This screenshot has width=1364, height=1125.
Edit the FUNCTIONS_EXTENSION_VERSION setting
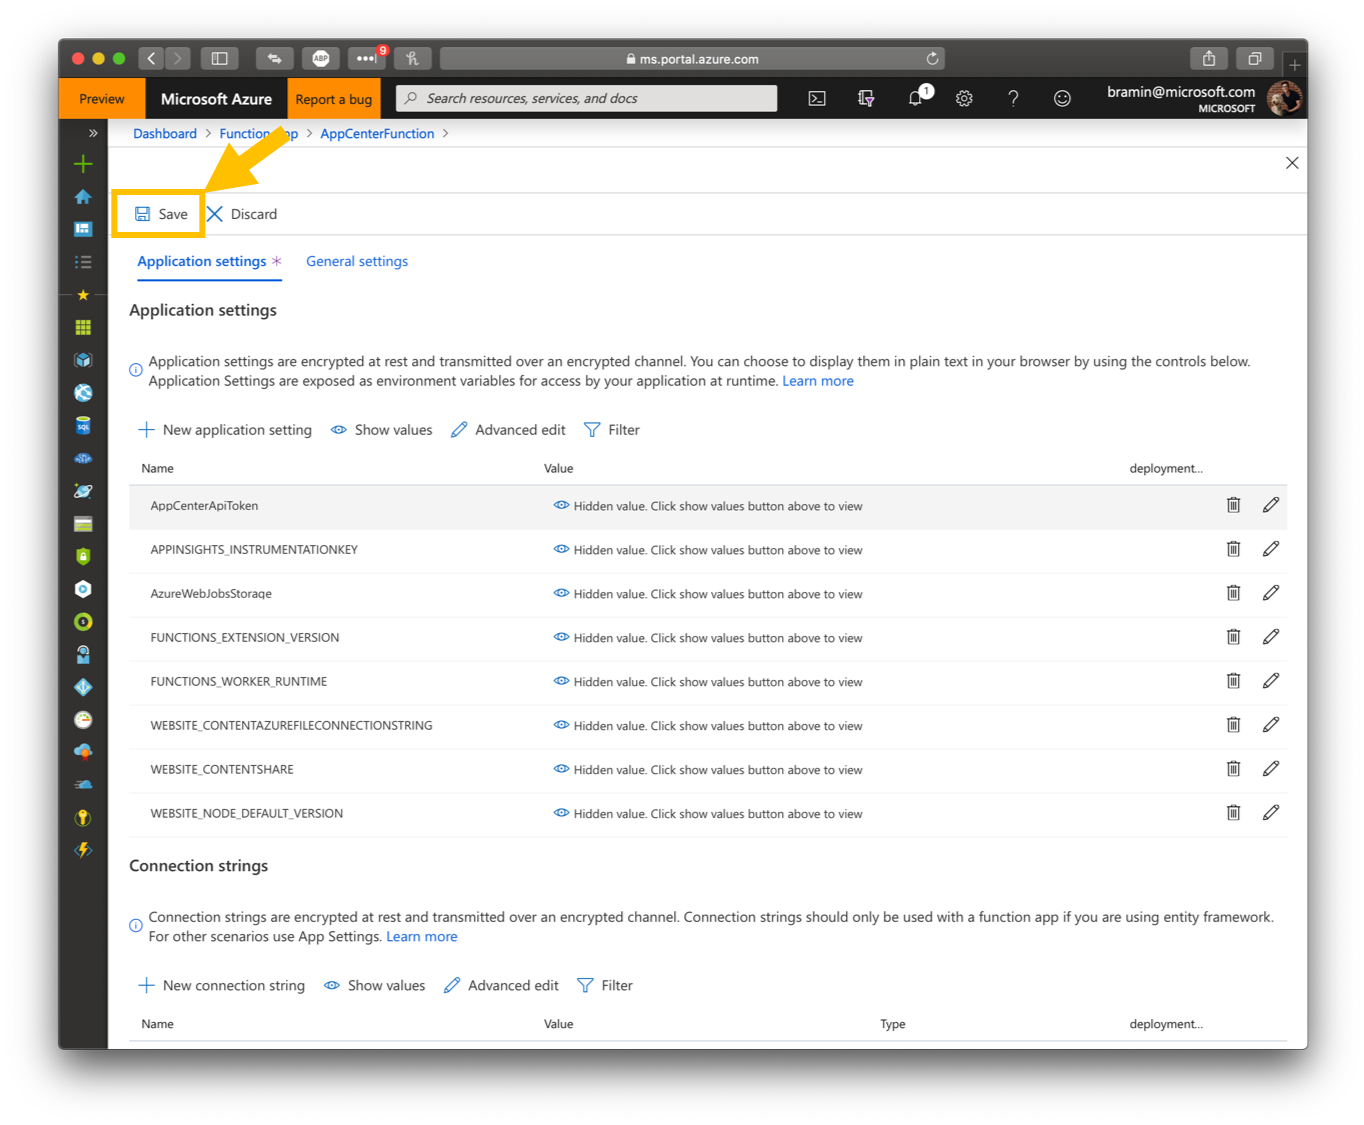point(1270,637)
